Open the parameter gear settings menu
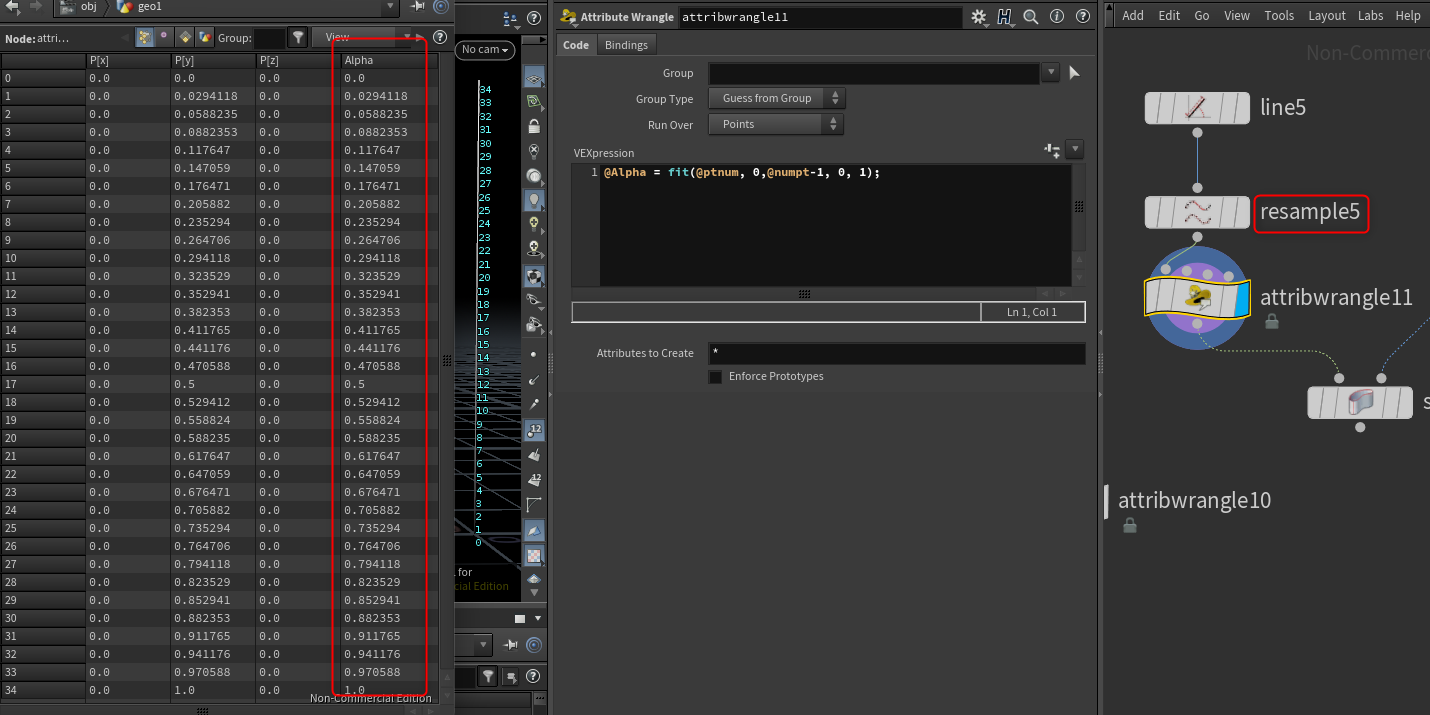 978,17
